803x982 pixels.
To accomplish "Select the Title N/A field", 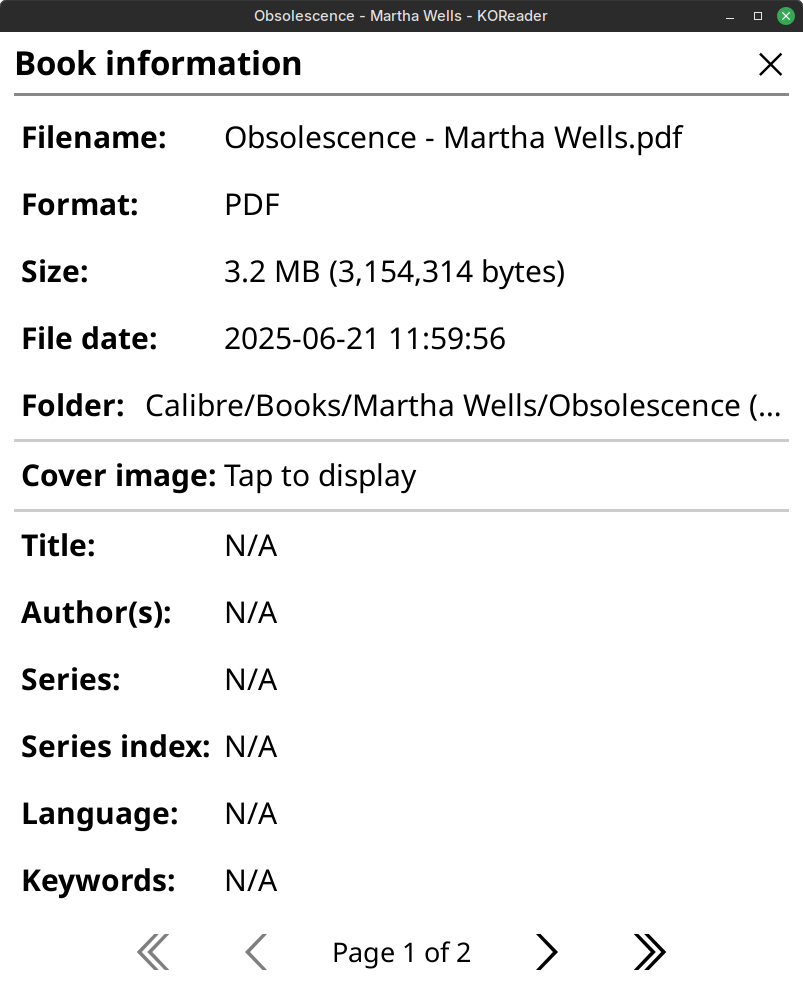I will (x=251, y=546).
